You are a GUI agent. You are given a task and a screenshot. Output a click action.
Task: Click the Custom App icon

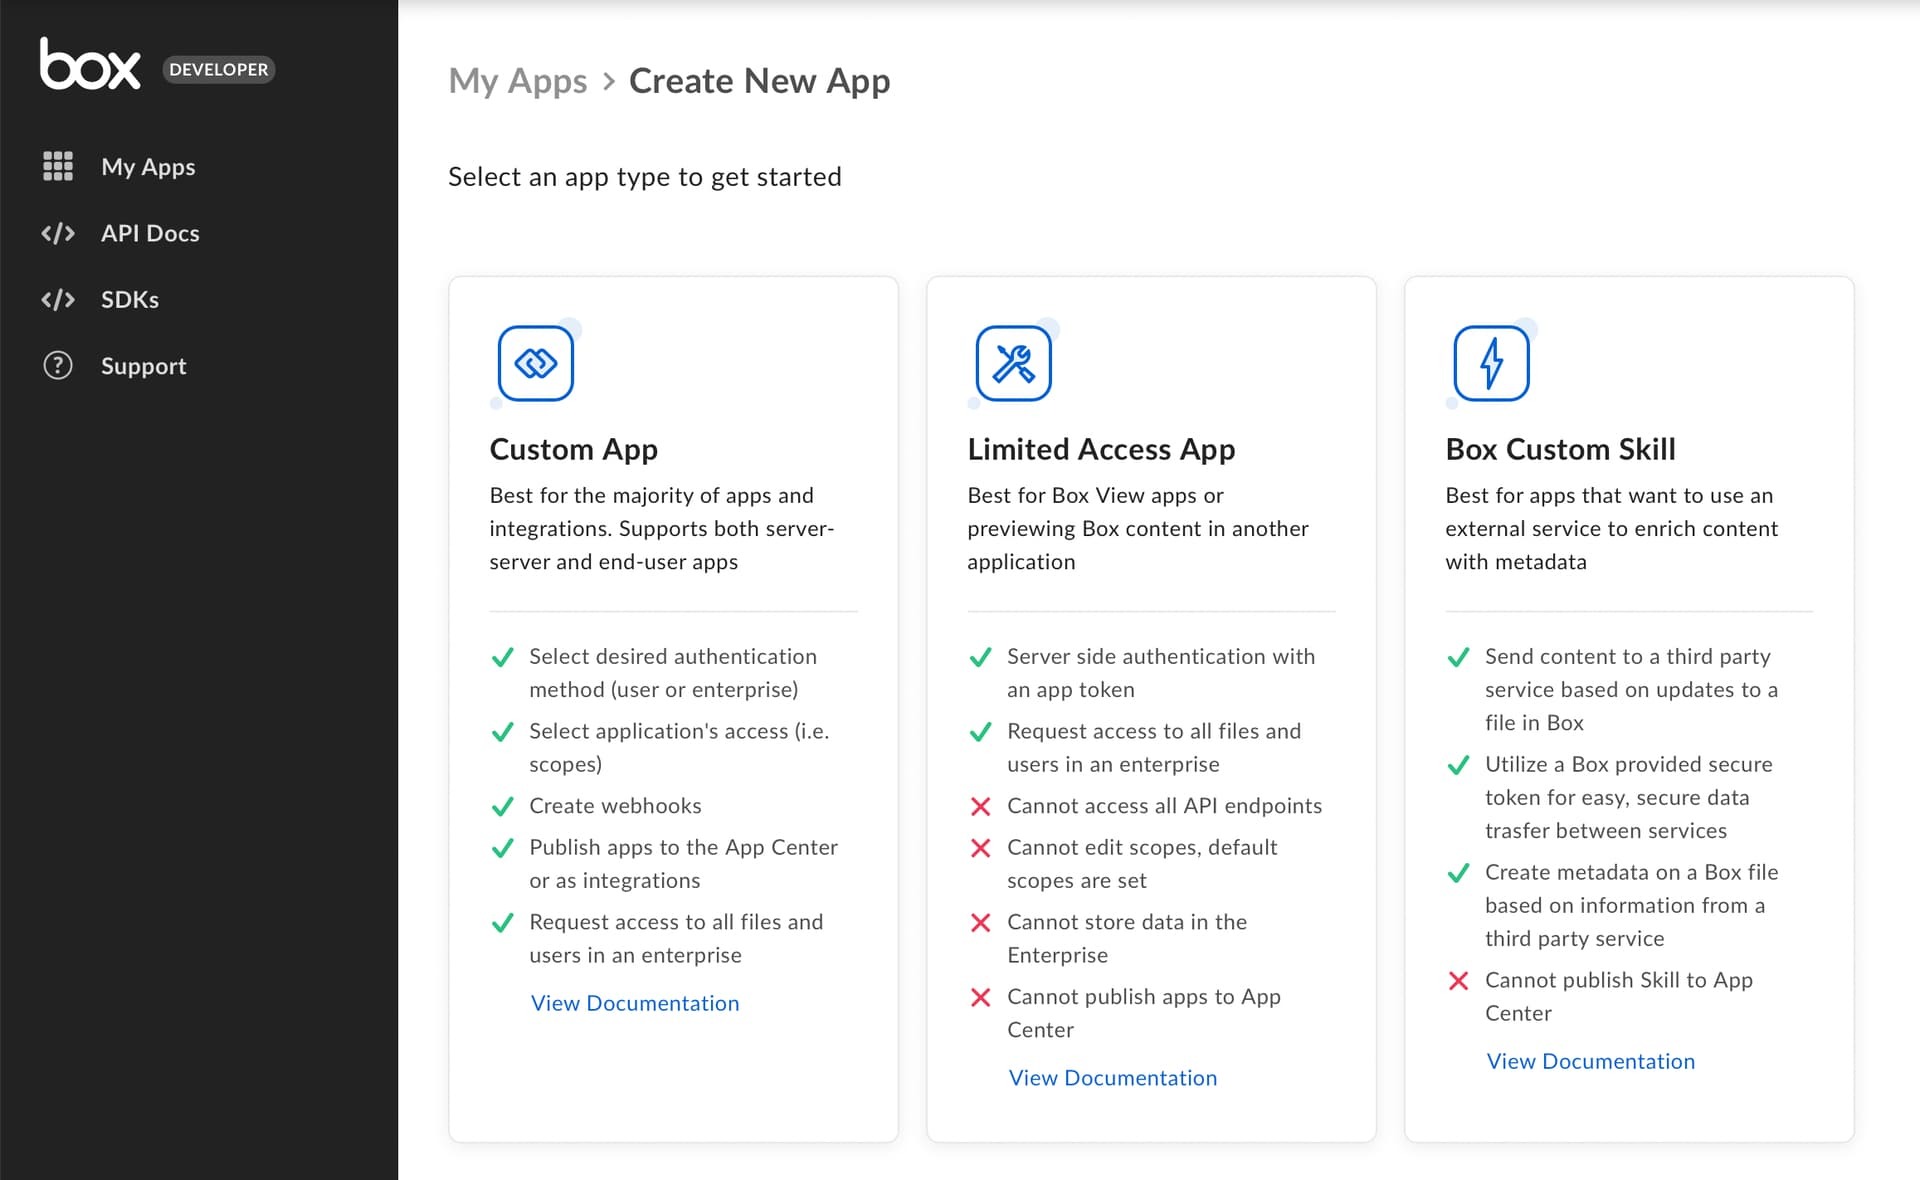click(533, 362)
